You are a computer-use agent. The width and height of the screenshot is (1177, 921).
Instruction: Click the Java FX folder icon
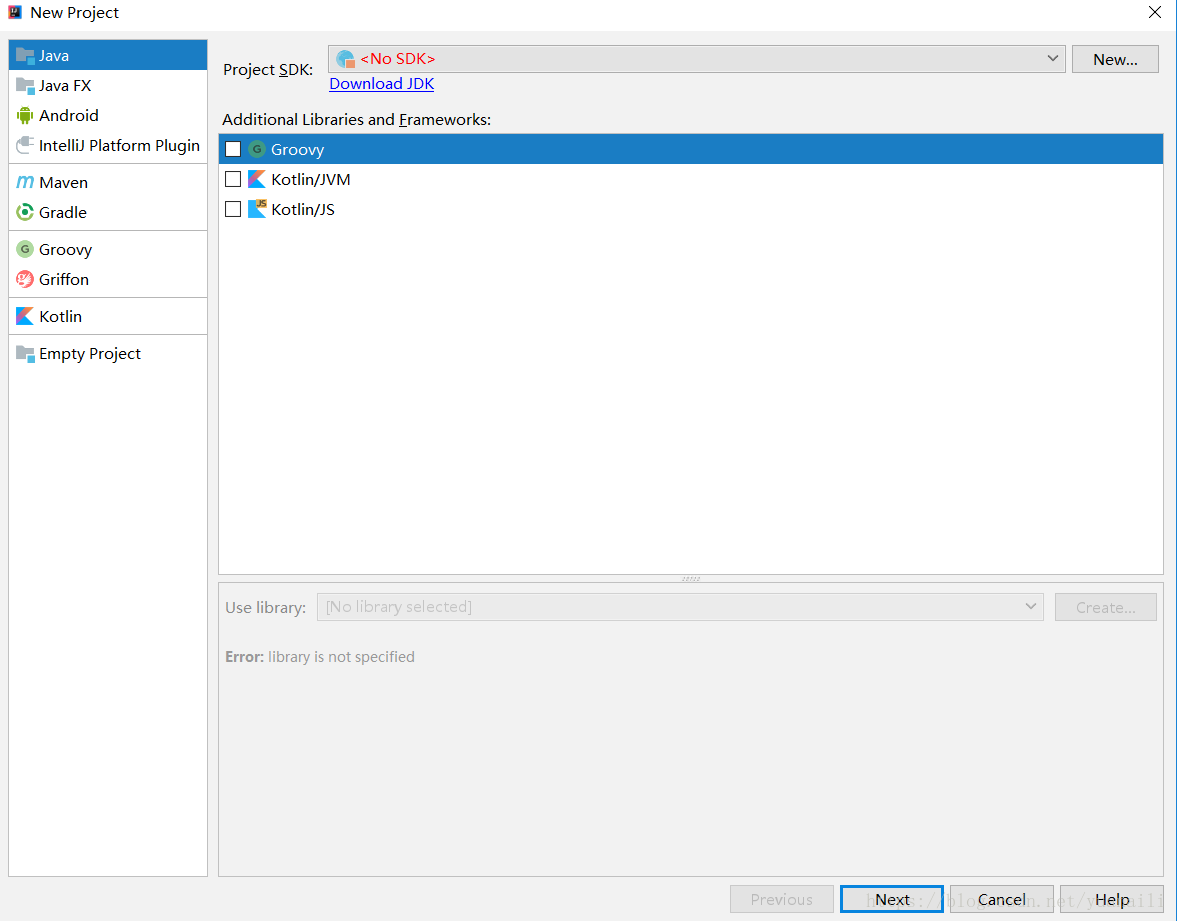(25, 86)
